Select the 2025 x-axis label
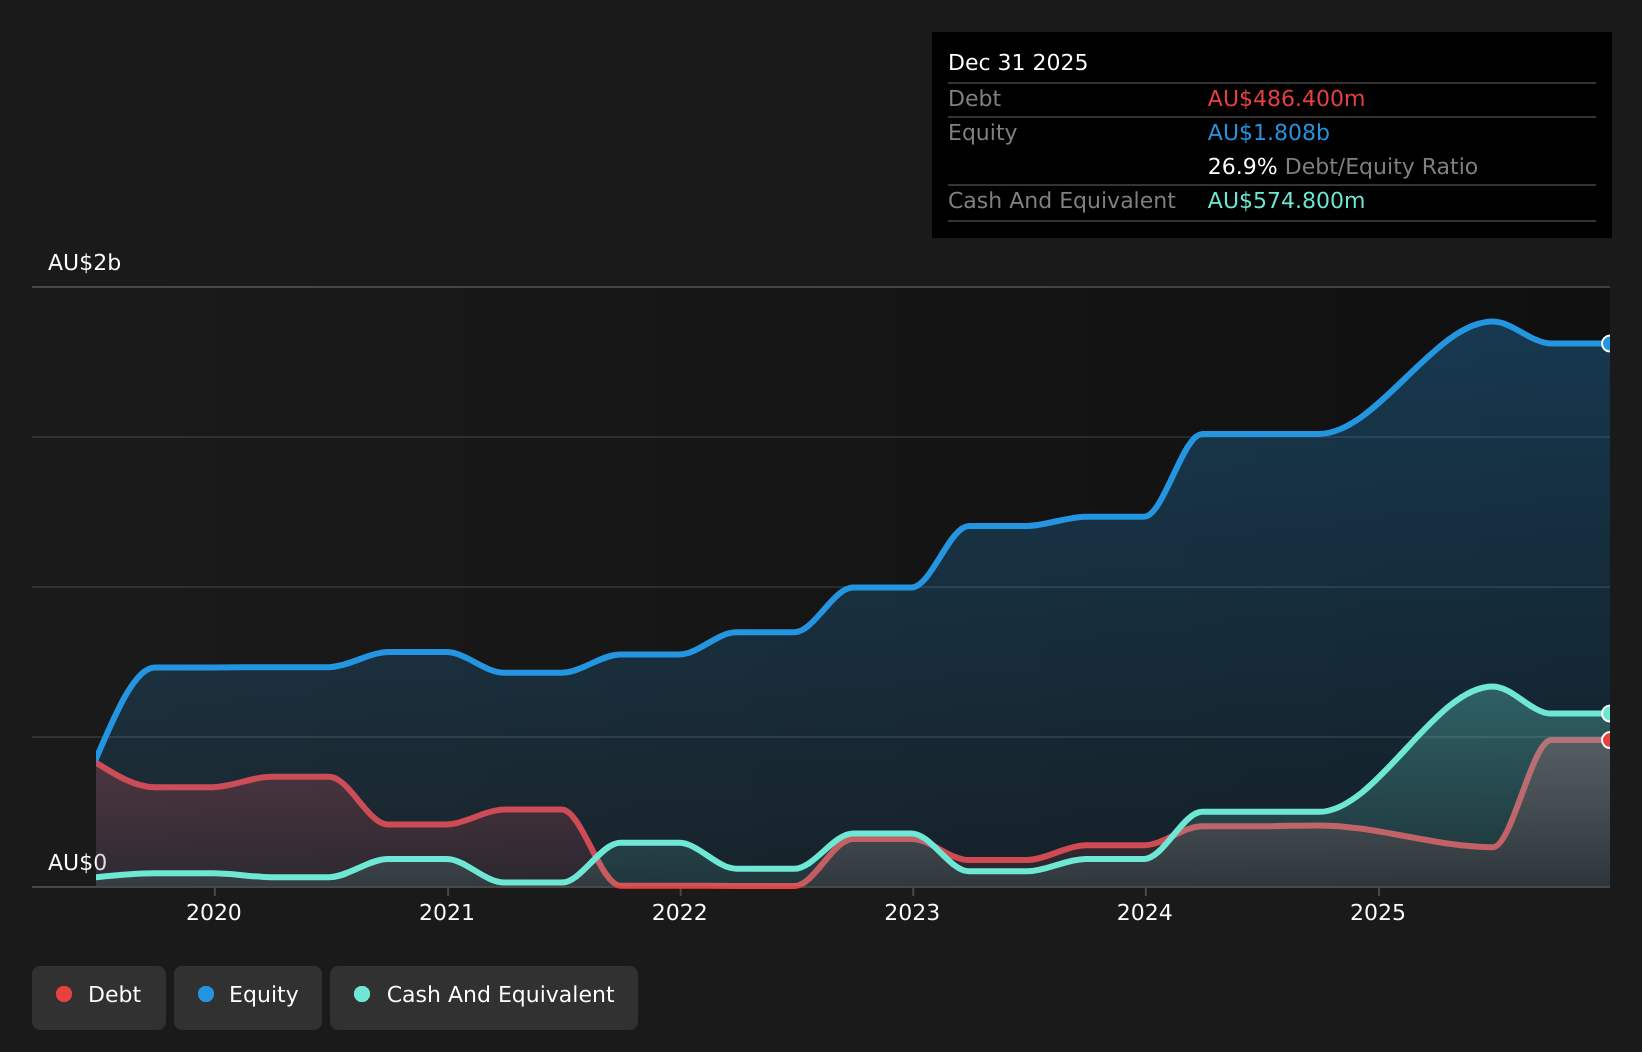1642x1052 pixels. click(x=1378, y=912)
